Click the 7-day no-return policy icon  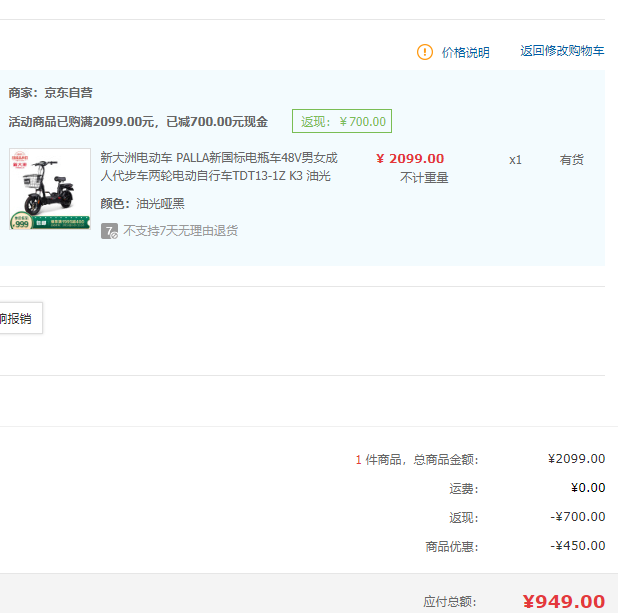tap(109, 231)
